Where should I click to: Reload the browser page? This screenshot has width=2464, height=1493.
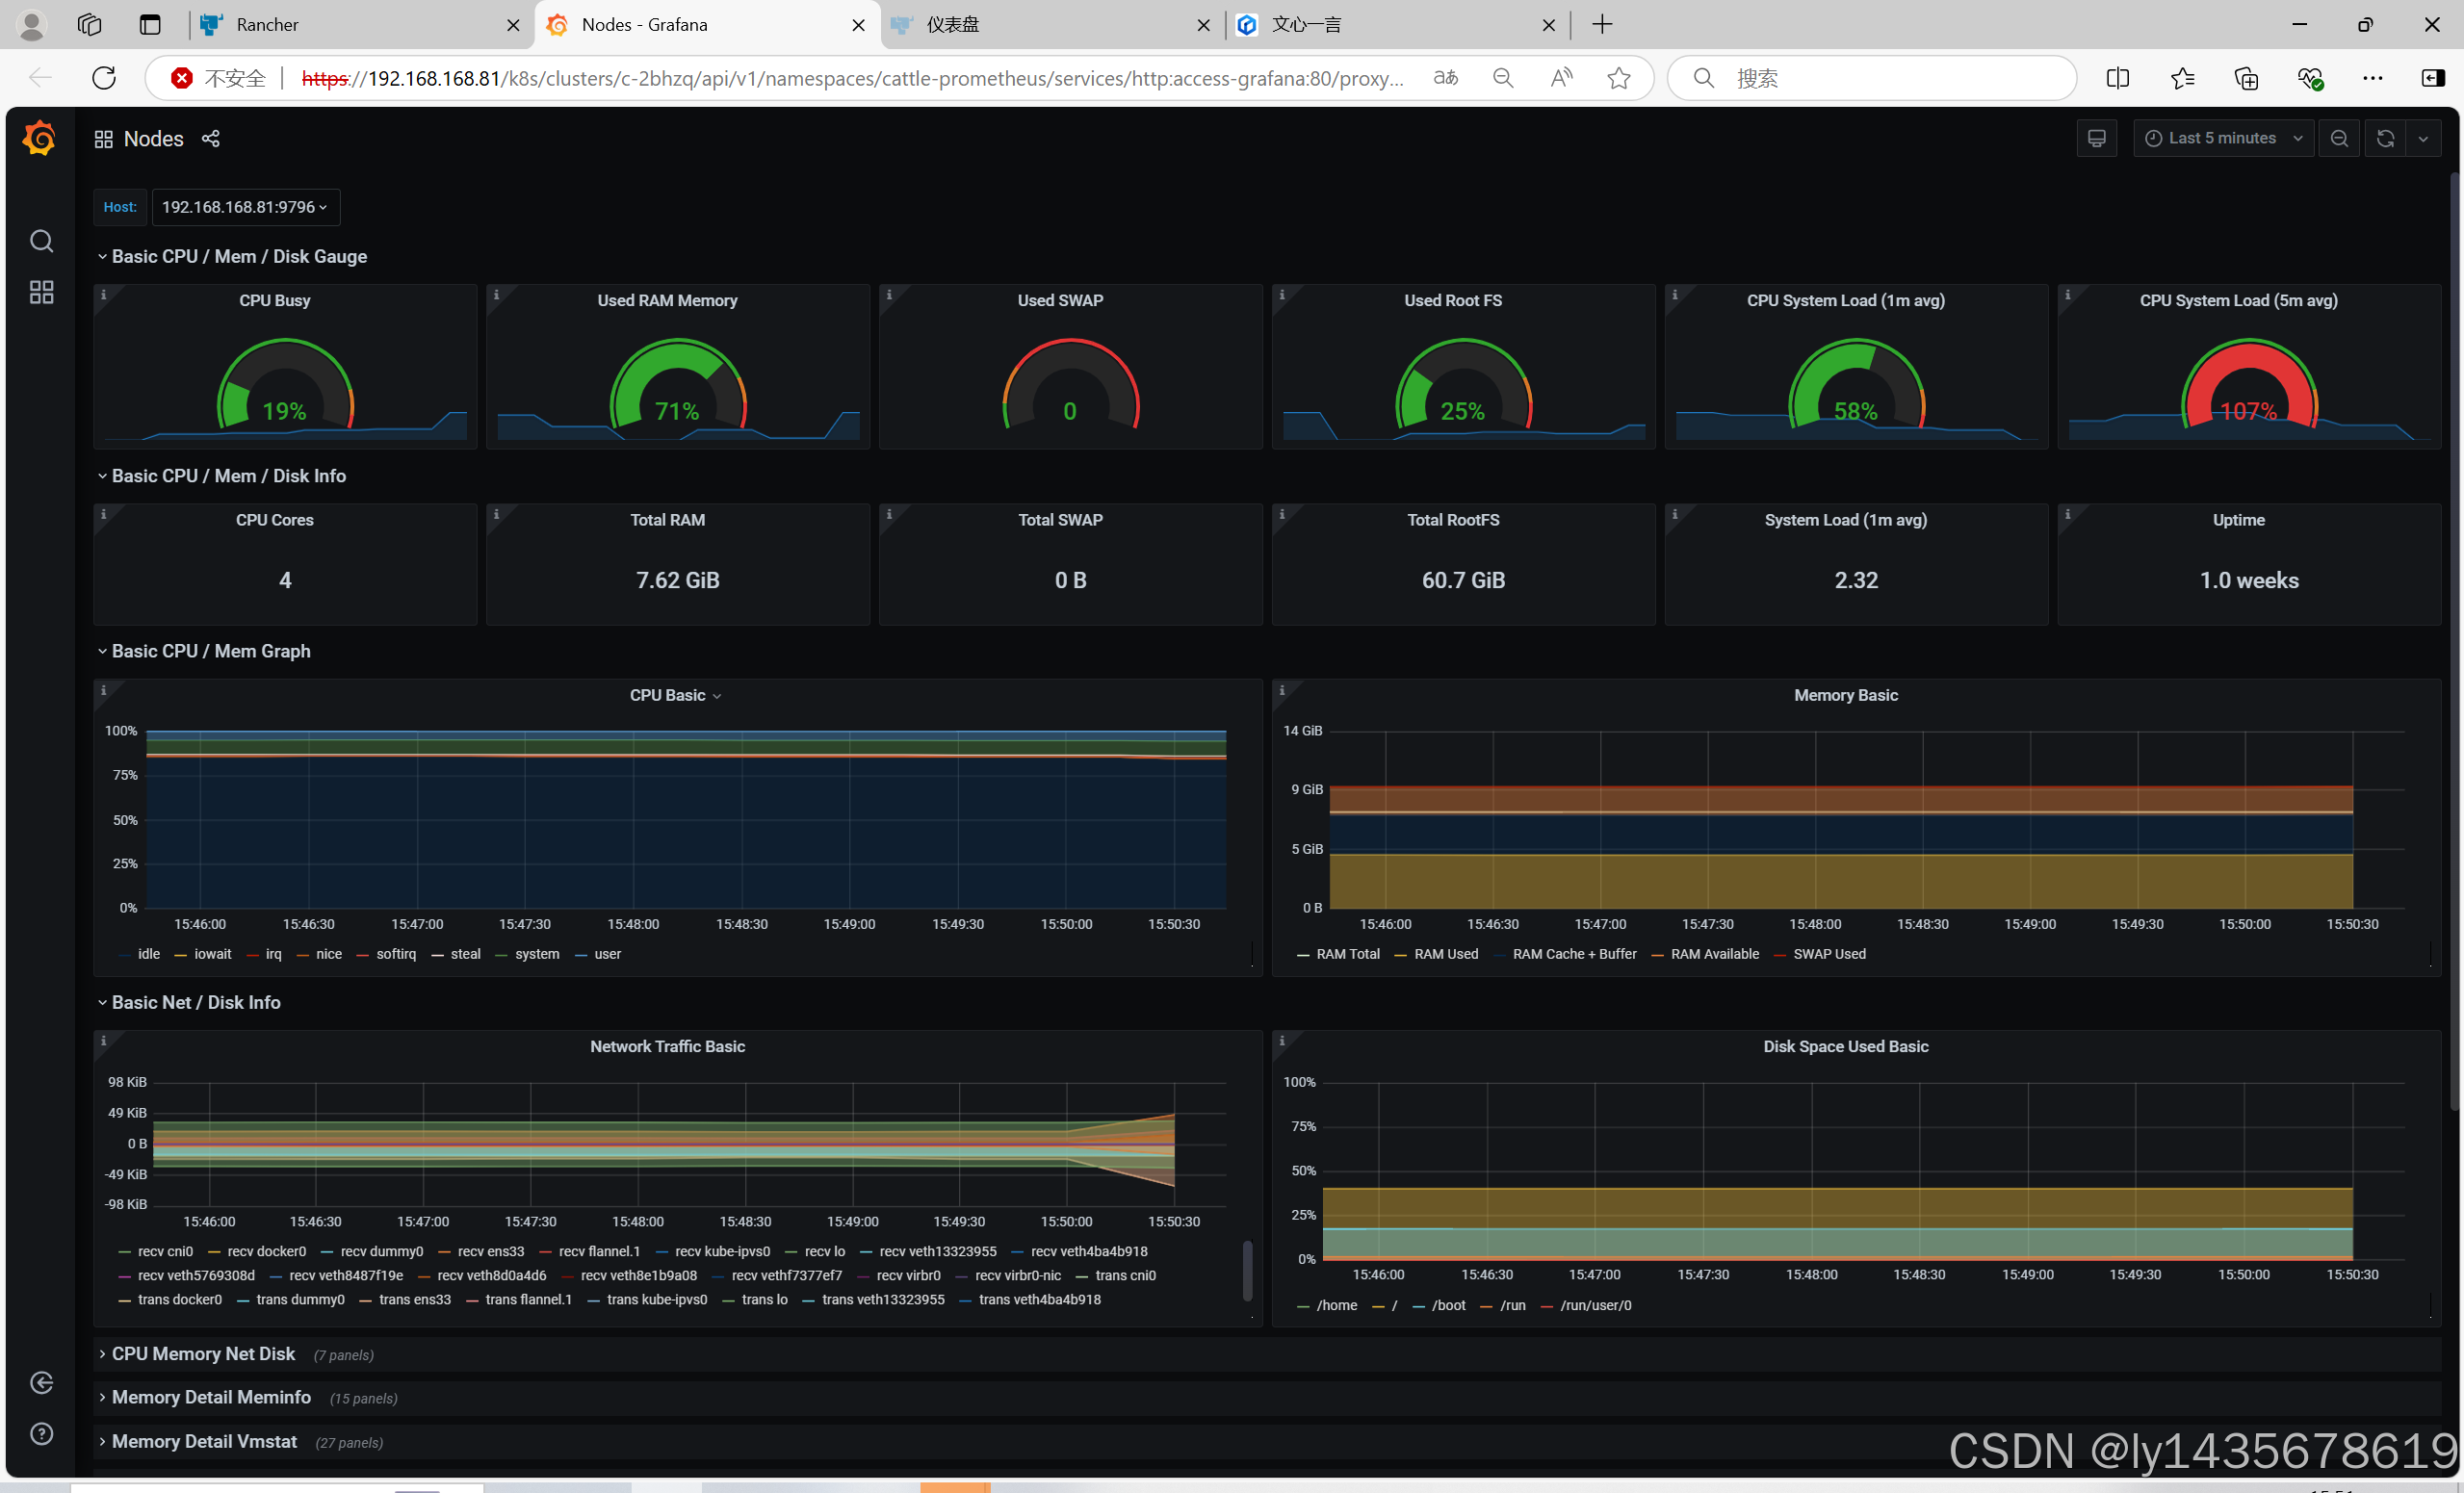click(104, 78)
